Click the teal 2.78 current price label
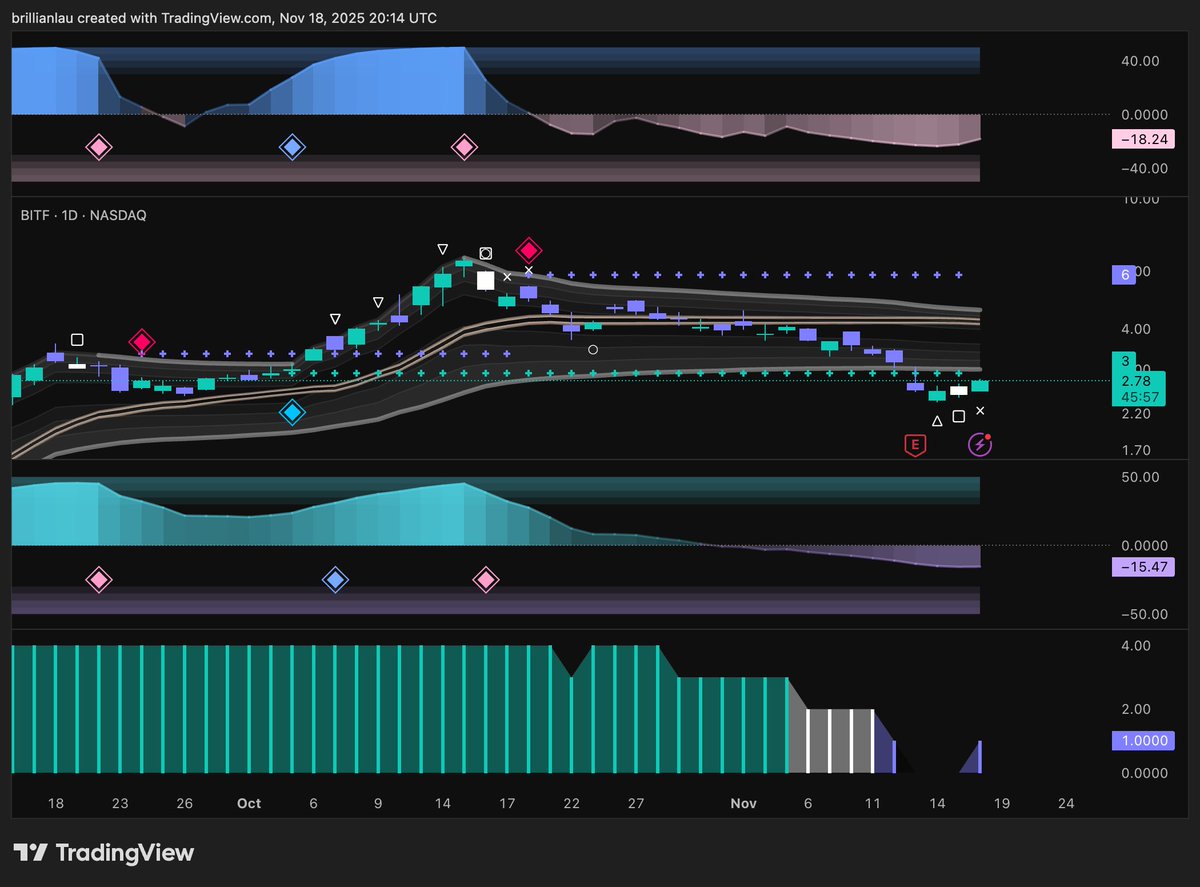This screenshot has height=887, width=1200. [x=1135, y=381]
